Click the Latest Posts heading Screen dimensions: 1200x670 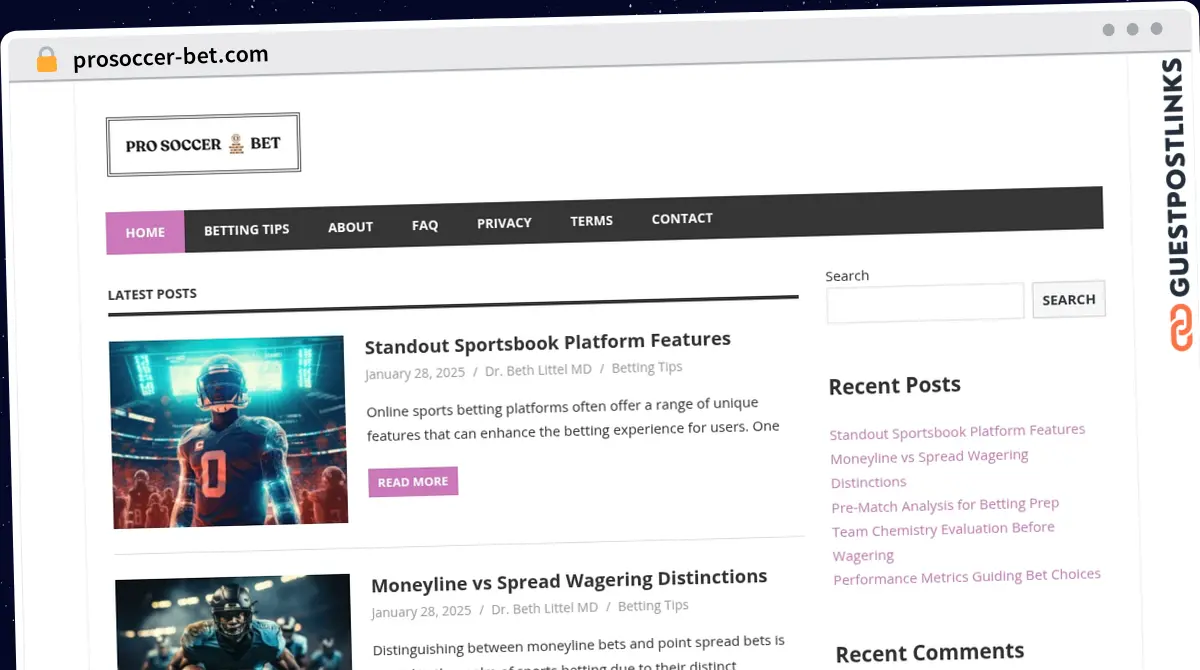click(152, 294)
